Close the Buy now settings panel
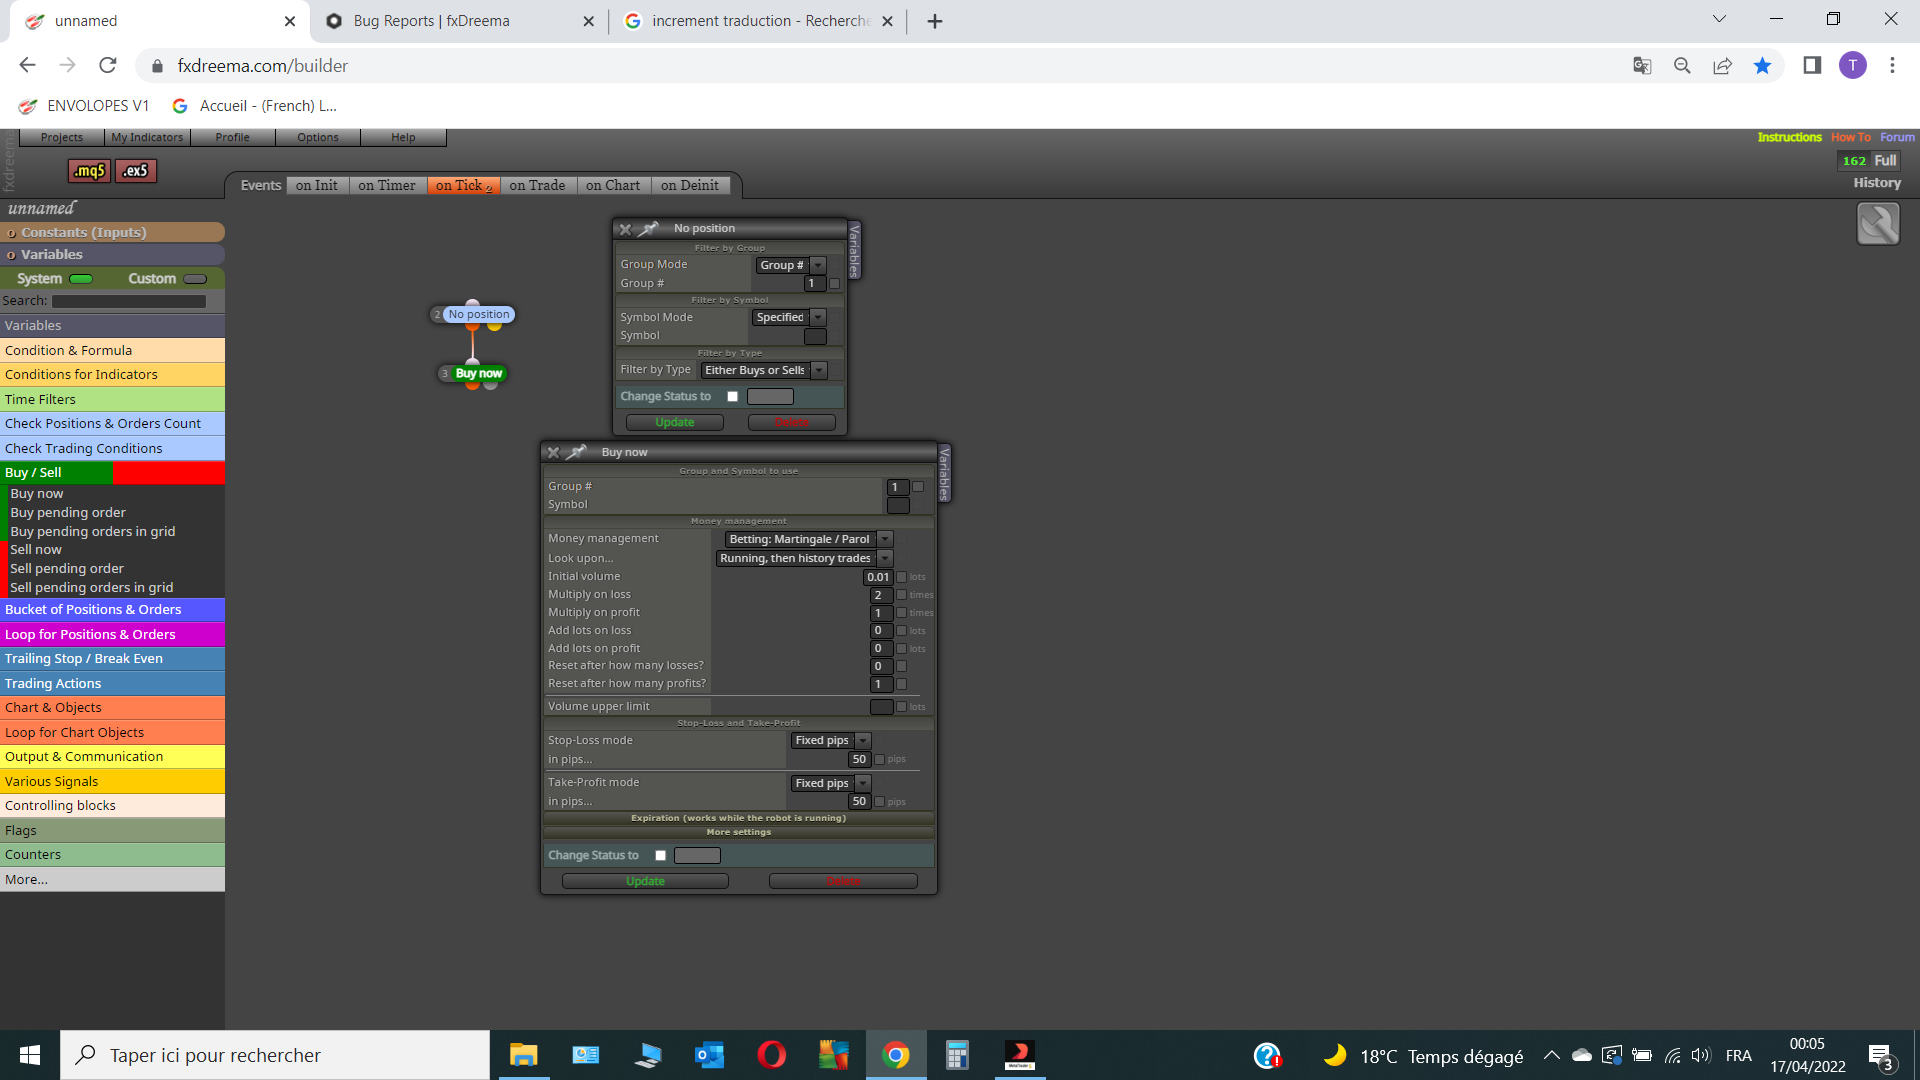This screenshot has width=1920, height=1080. tap(553, 453)
